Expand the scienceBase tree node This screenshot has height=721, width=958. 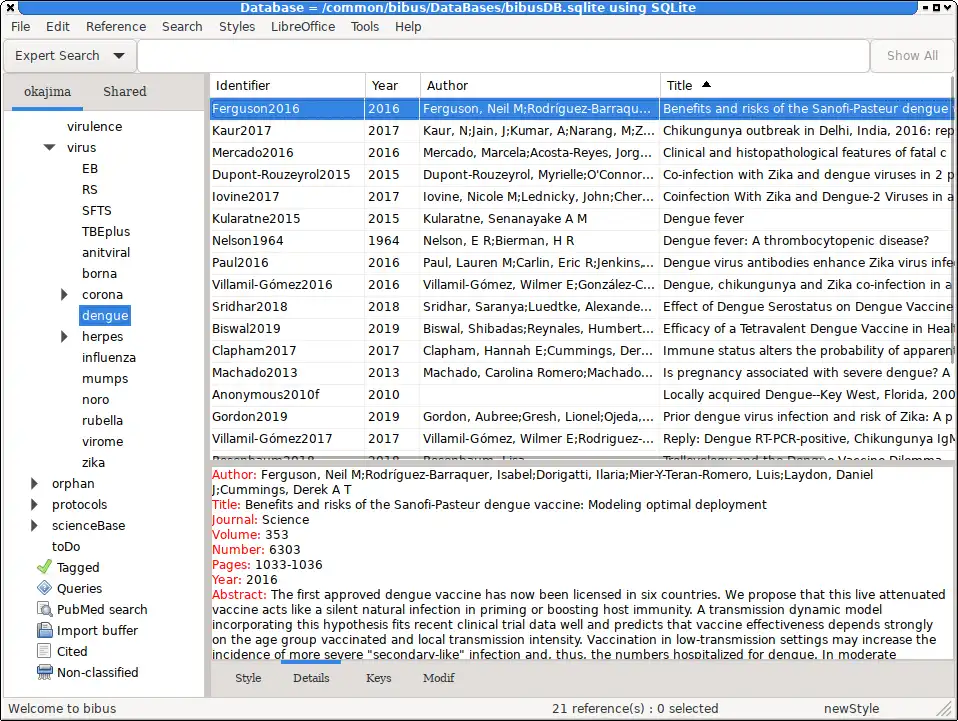(34, 526)
